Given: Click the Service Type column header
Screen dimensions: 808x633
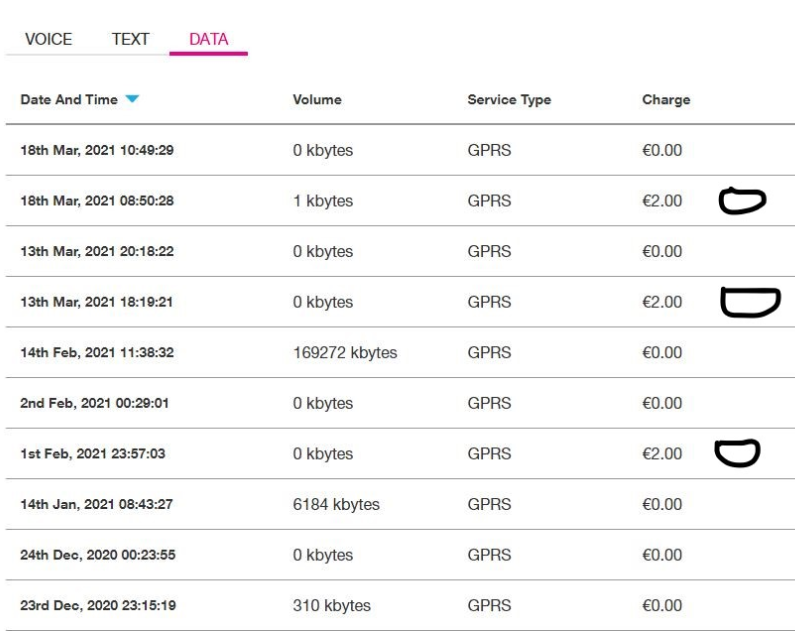Looking at the screenshot, I should (x=509, y=100).
